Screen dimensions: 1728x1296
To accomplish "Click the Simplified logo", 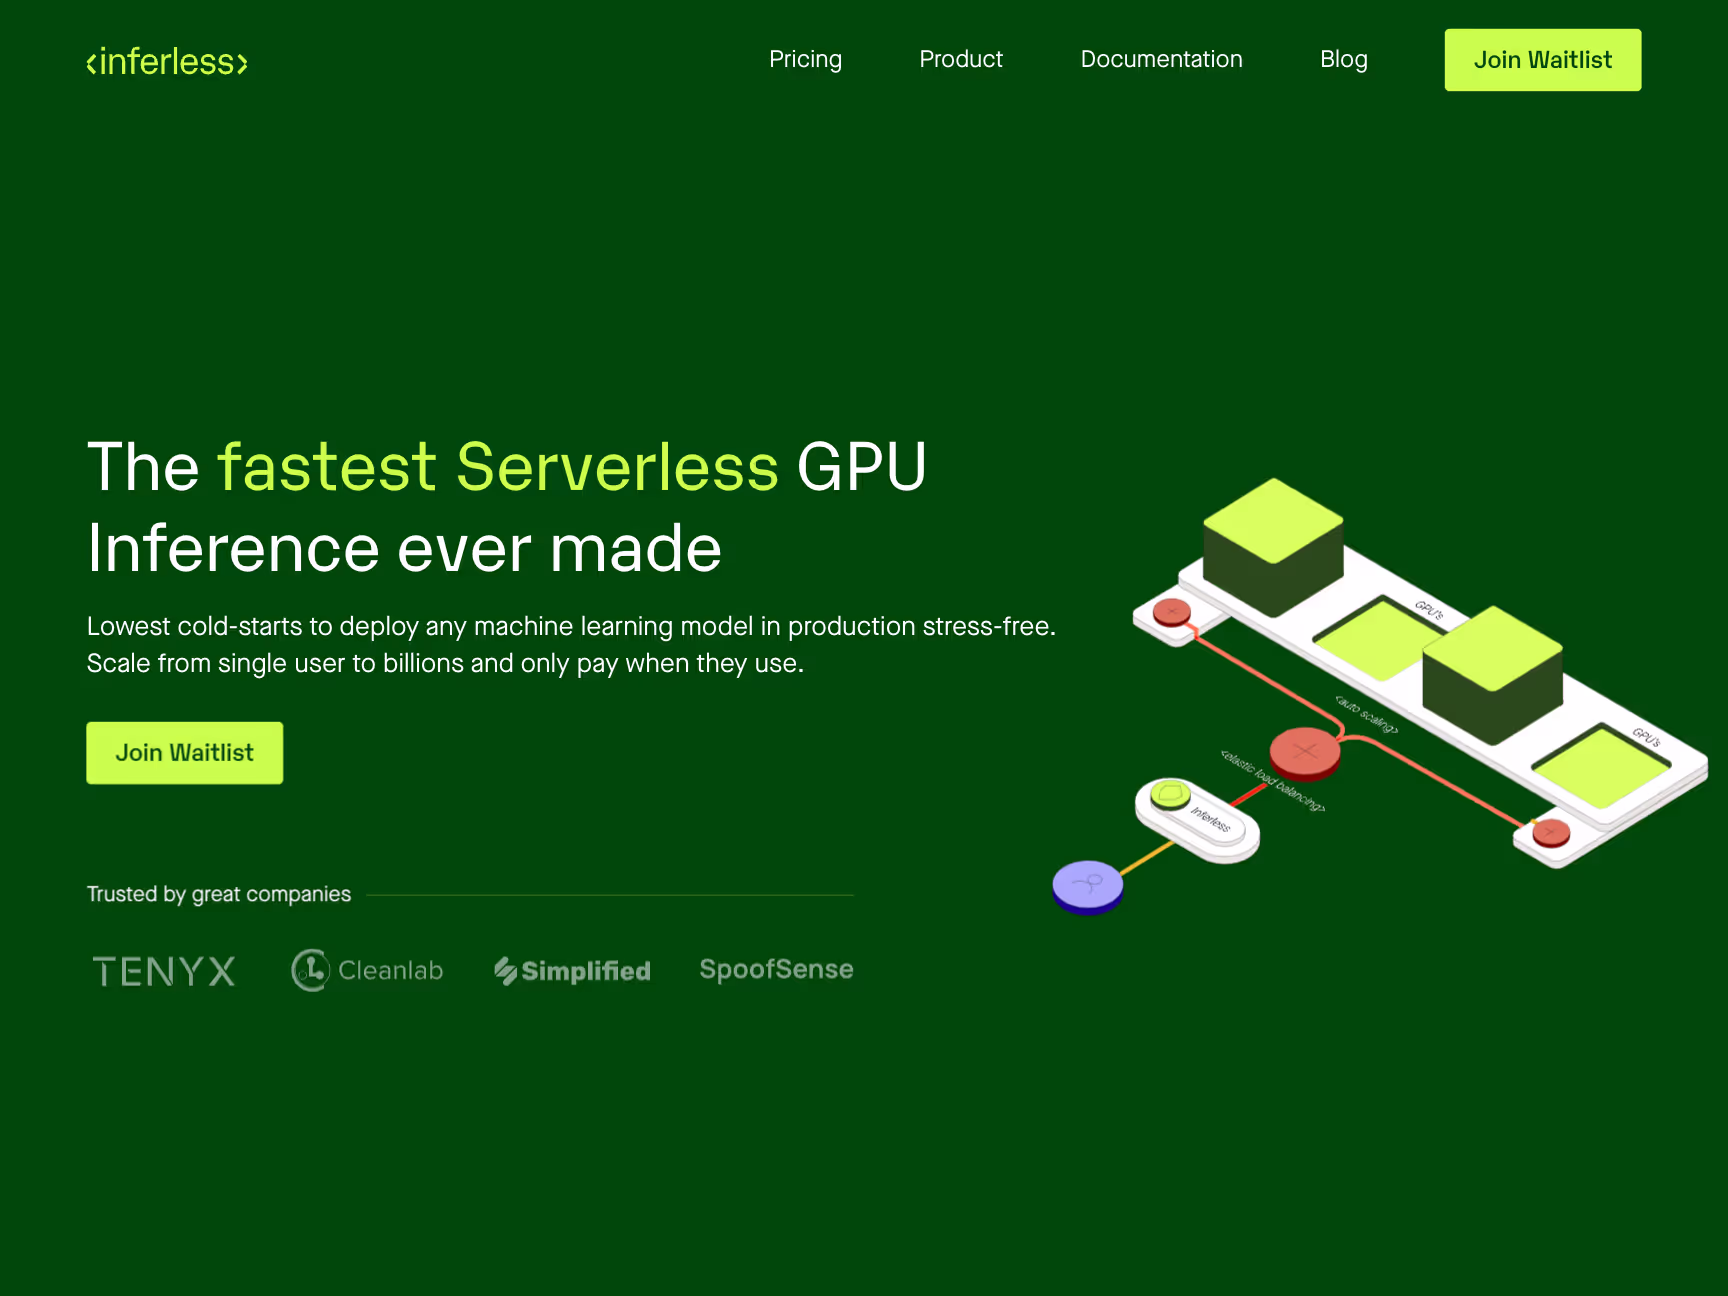I will tap(572, 970).
